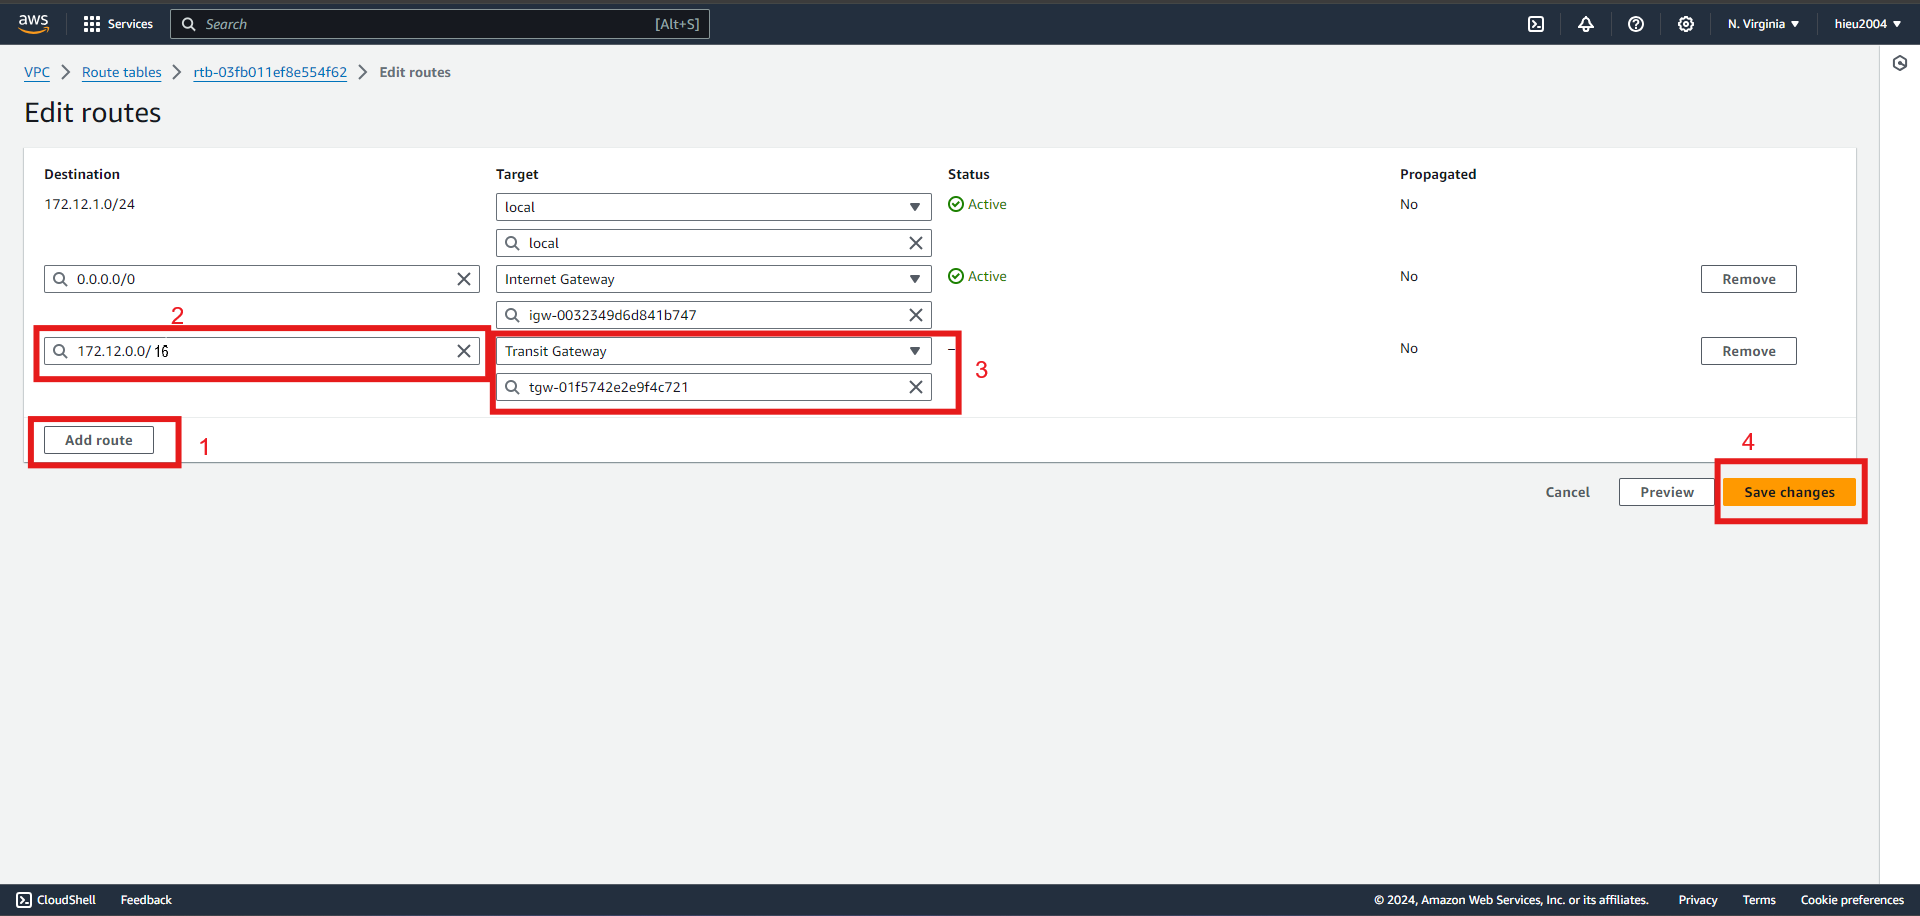Go to Route tables breadcrumb
The image size is (1920, 916).
122,72
